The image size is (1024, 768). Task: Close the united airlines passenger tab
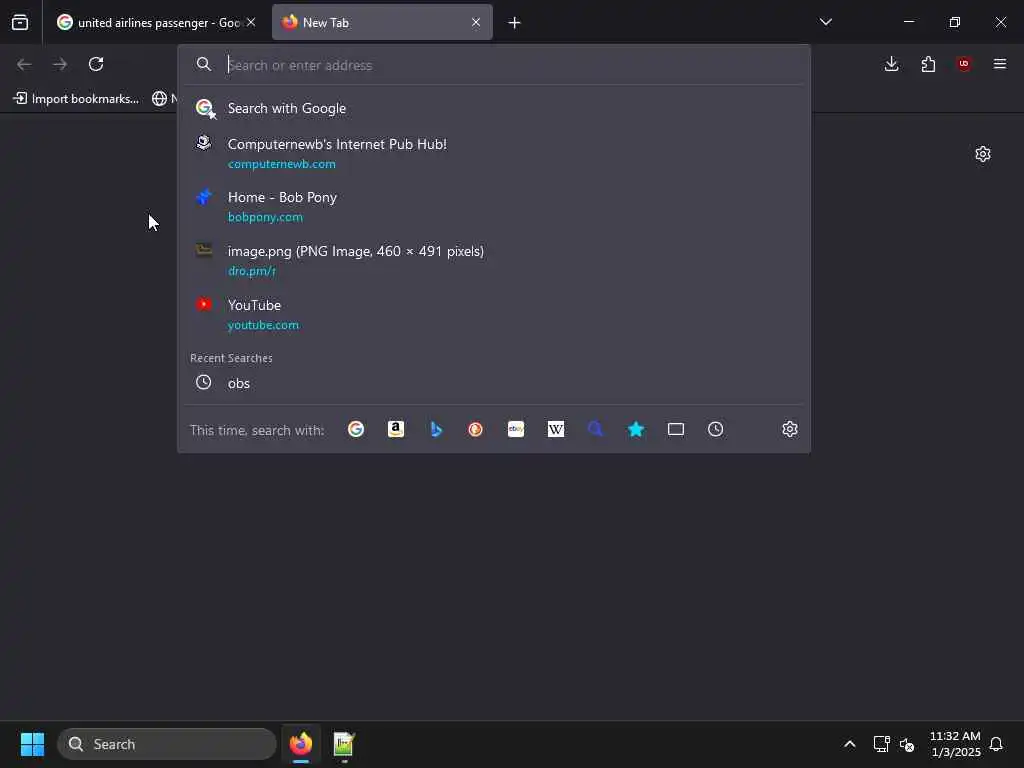[x=251, y=22]
